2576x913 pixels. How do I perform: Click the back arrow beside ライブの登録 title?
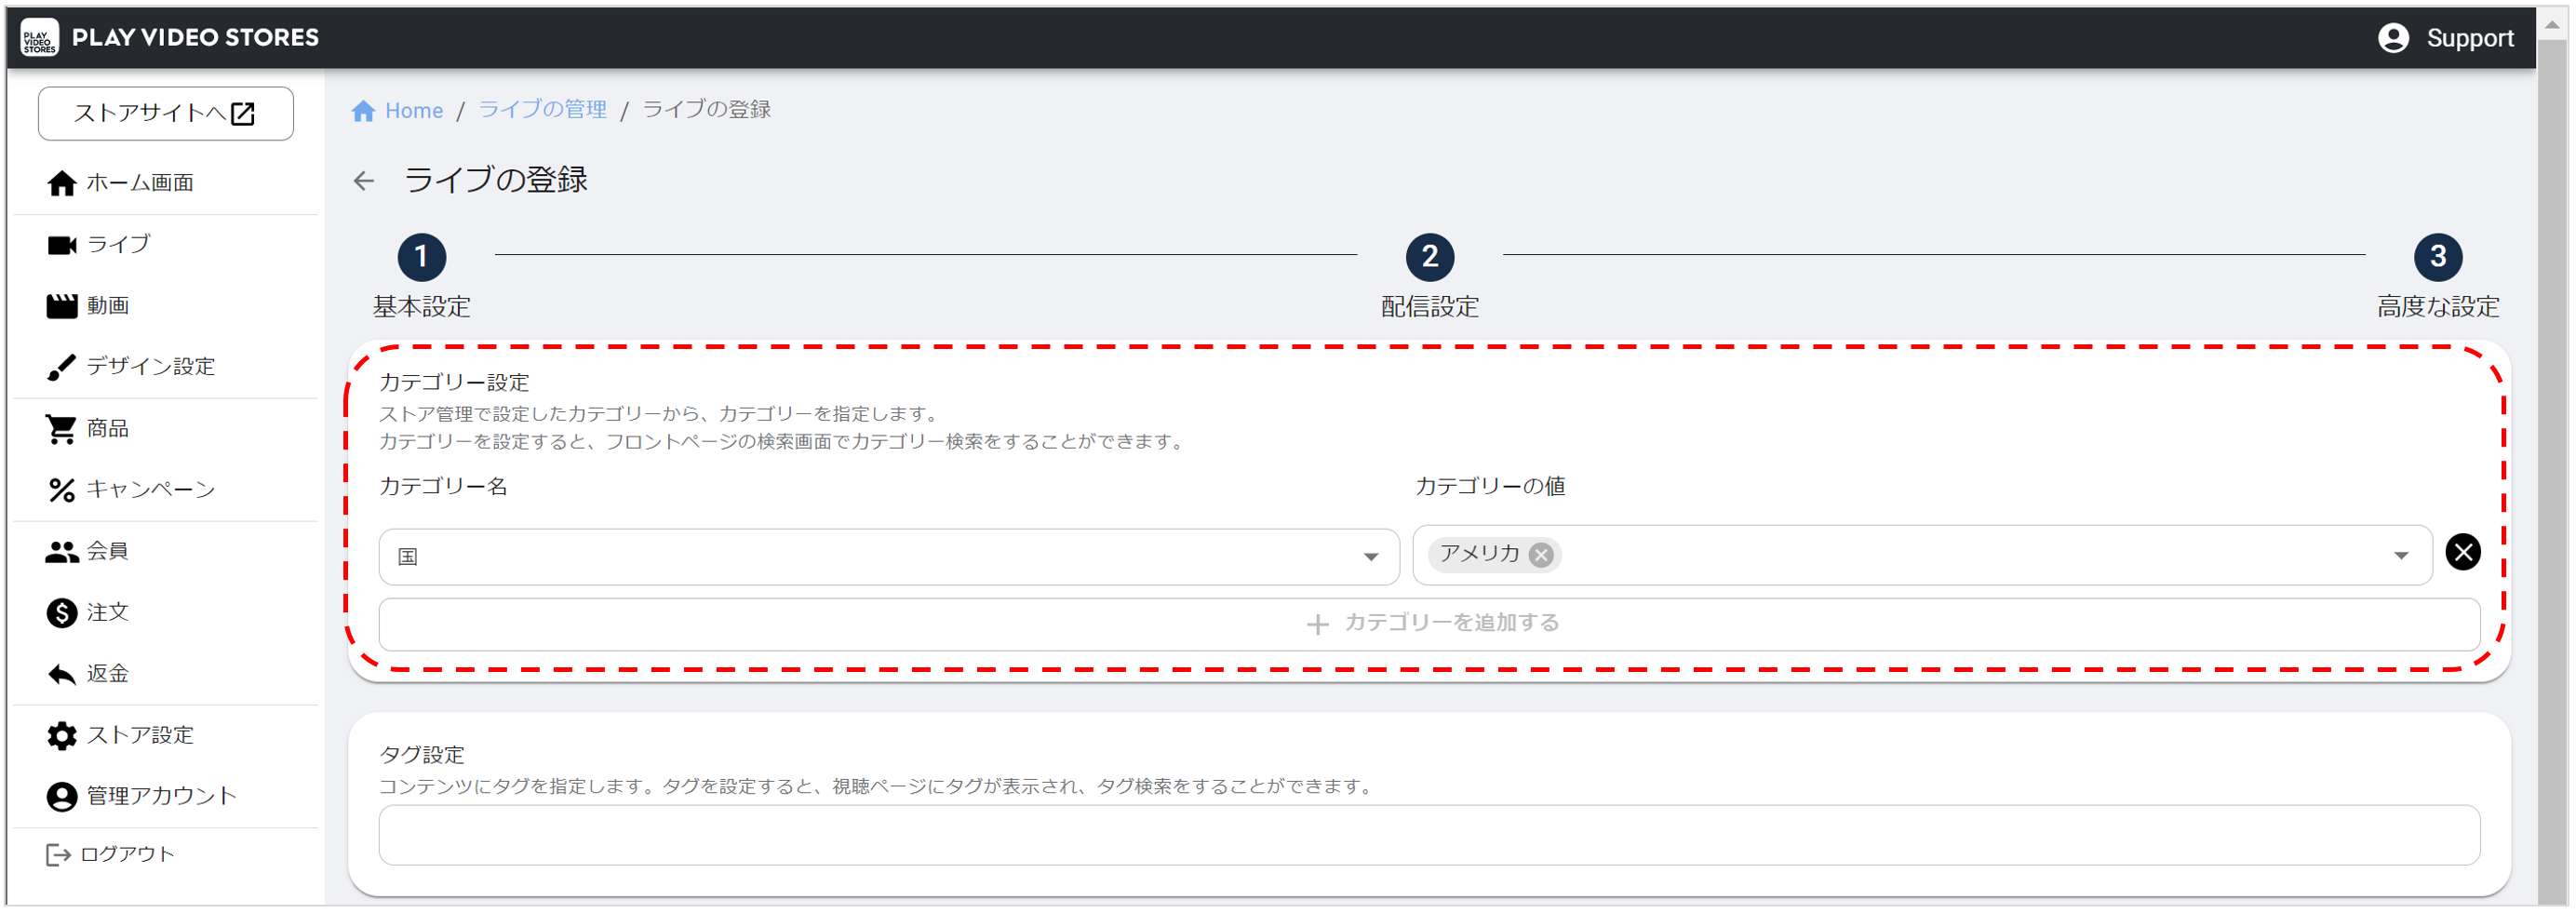point(363,181)
